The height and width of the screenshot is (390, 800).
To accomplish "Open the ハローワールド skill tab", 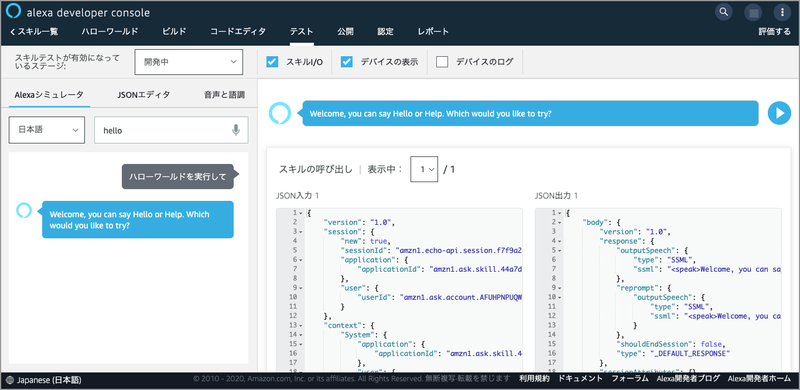I will pos(110,32).
